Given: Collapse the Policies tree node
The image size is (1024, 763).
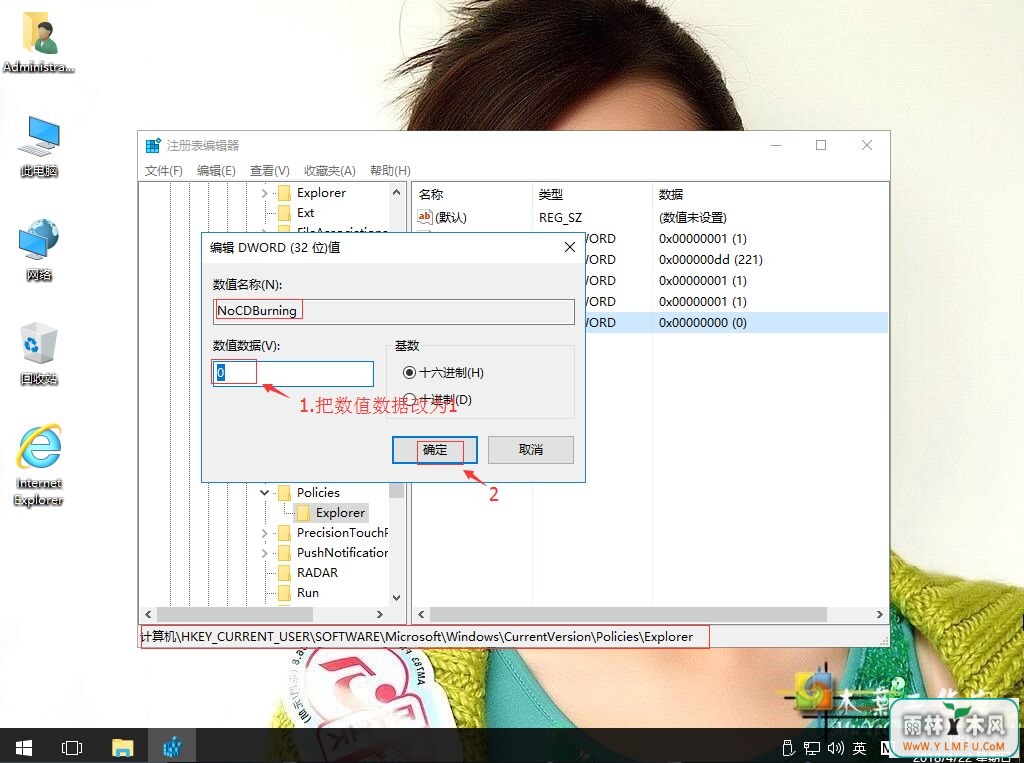Looking at the screenshot, I should point(264,493).
